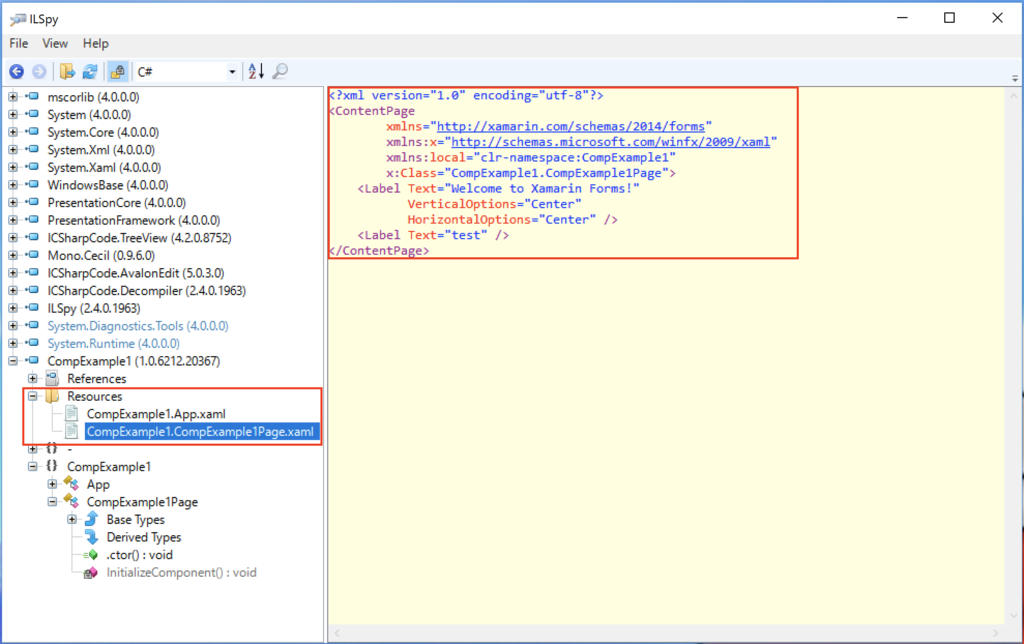This screenshot has height=644, width=1024.
Task: Expand the System (4.0.0.0) node
Action: coord(12,114)
